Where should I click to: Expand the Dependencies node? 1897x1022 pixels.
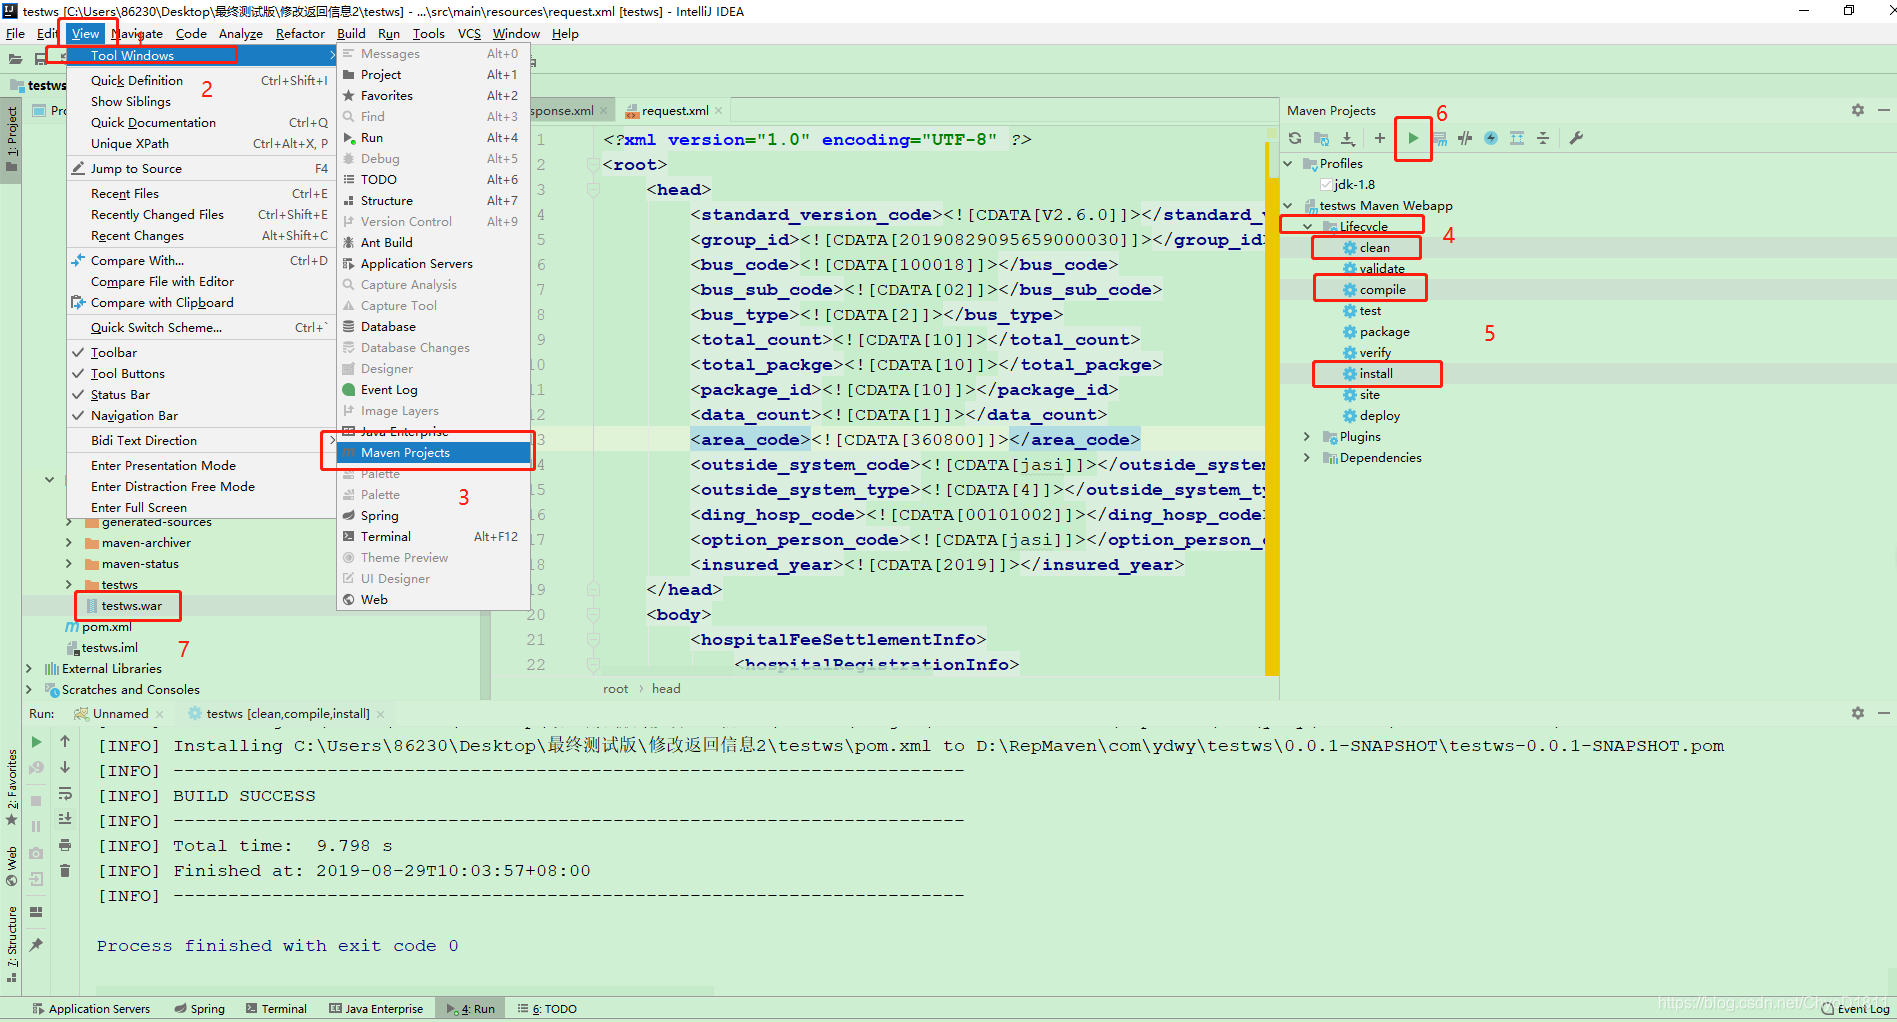coord(1307,457)
